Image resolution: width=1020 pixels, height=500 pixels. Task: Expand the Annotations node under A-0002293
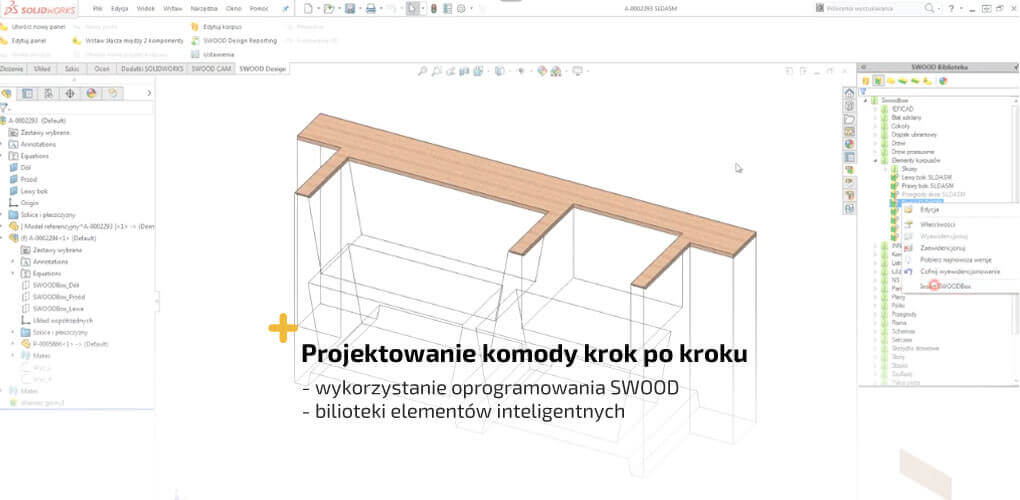point(2,144)
